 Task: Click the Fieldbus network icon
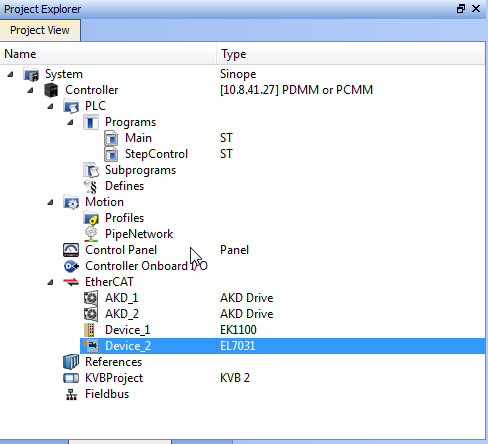coord(71,394)
